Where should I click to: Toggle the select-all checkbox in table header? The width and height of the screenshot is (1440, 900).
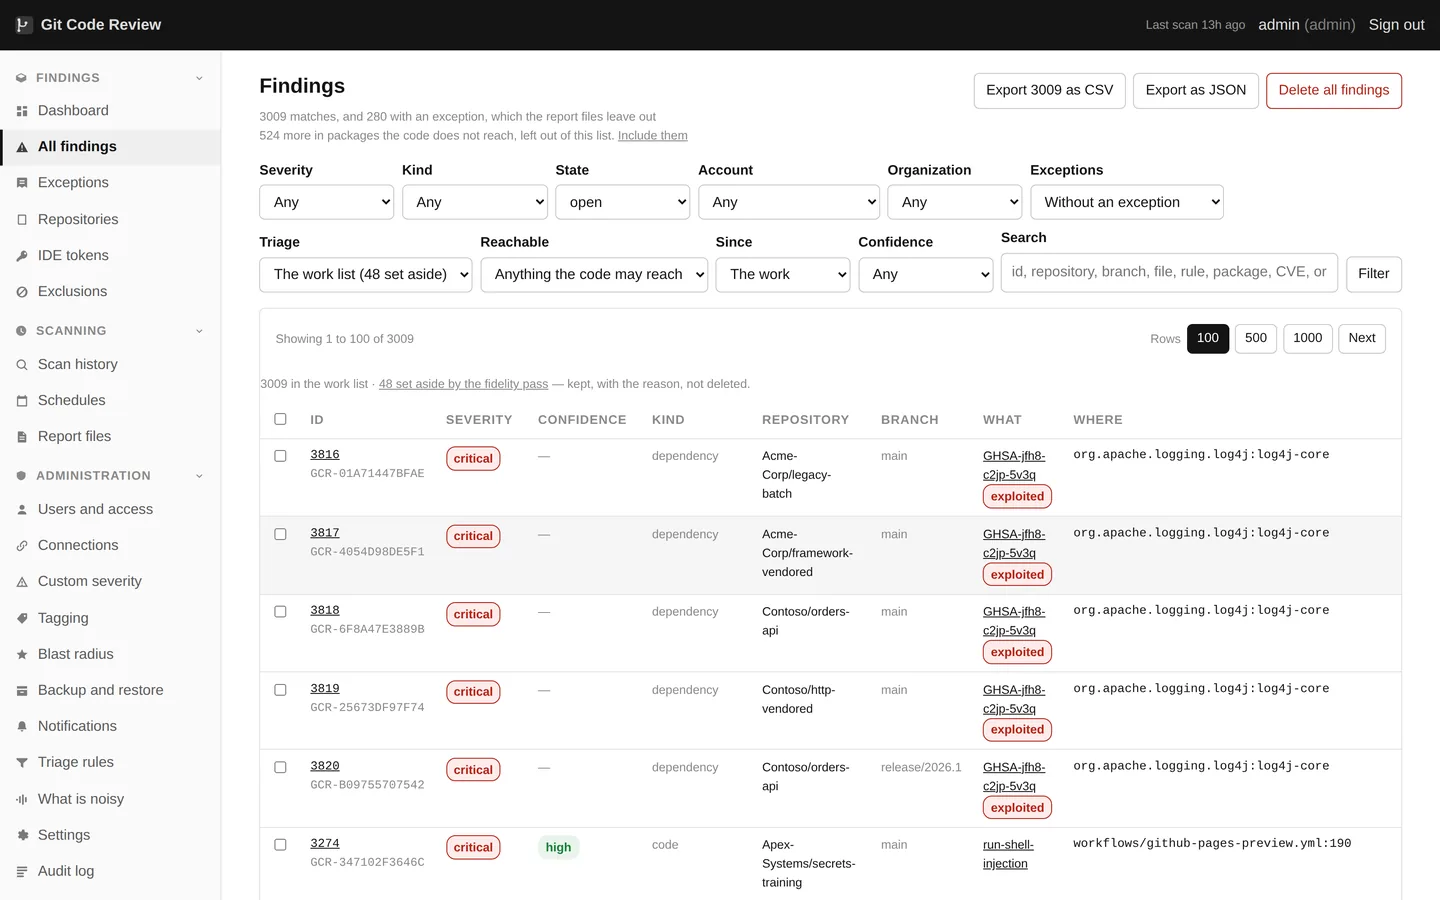(x=280, y=419)
